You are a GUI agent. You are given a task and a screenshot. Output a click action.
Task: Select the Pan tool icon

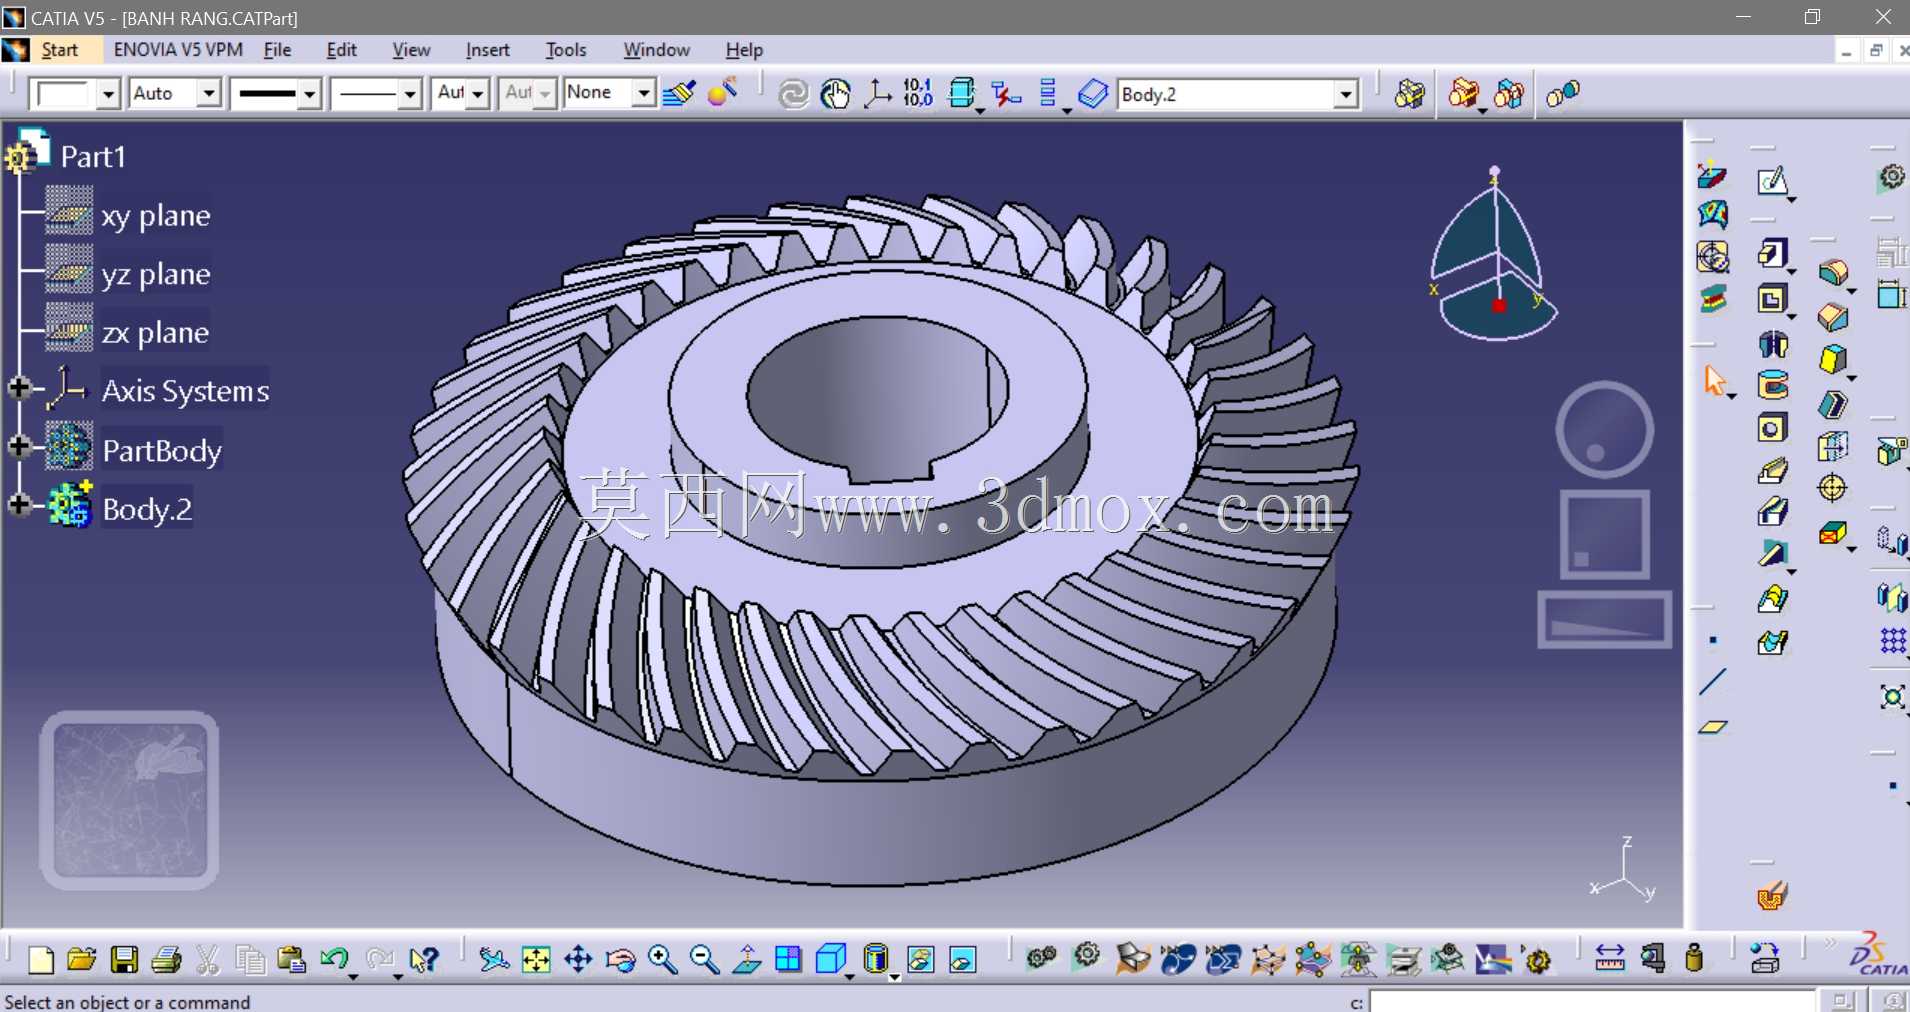click(x=578, y=960)
